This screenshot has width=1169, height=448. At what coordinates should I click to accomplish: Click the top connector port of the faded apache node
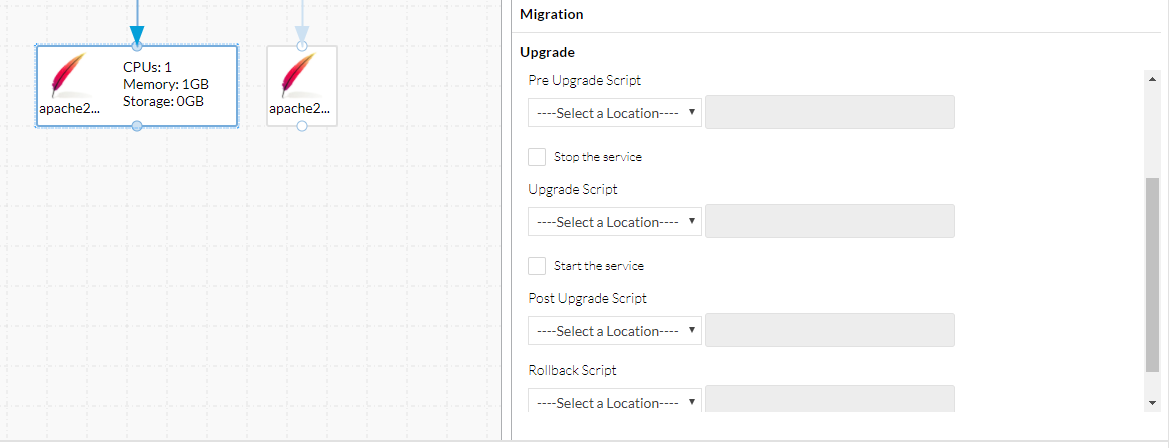(x=302, y=46)
